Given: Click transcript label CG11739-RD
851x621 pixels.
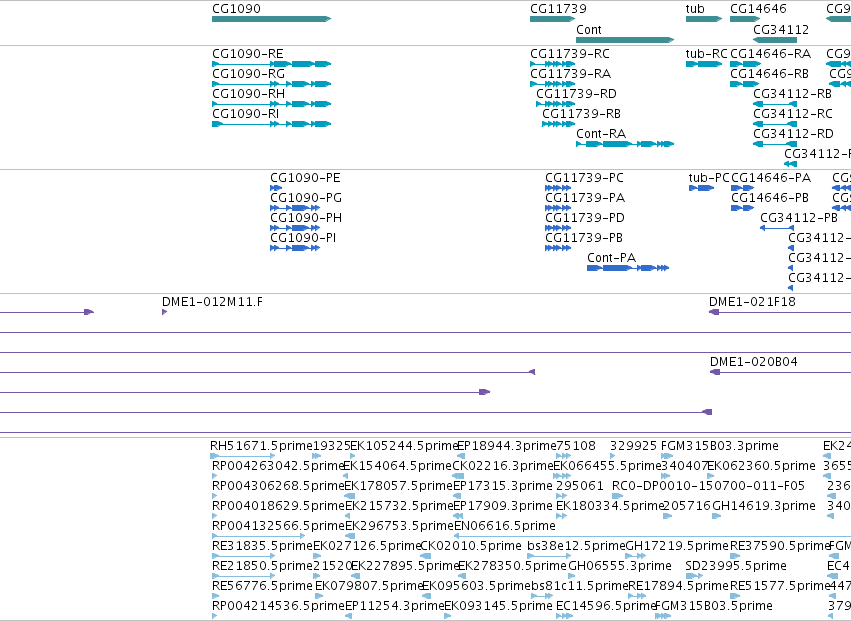Looking at the screenshot, I should coord(576,94).
